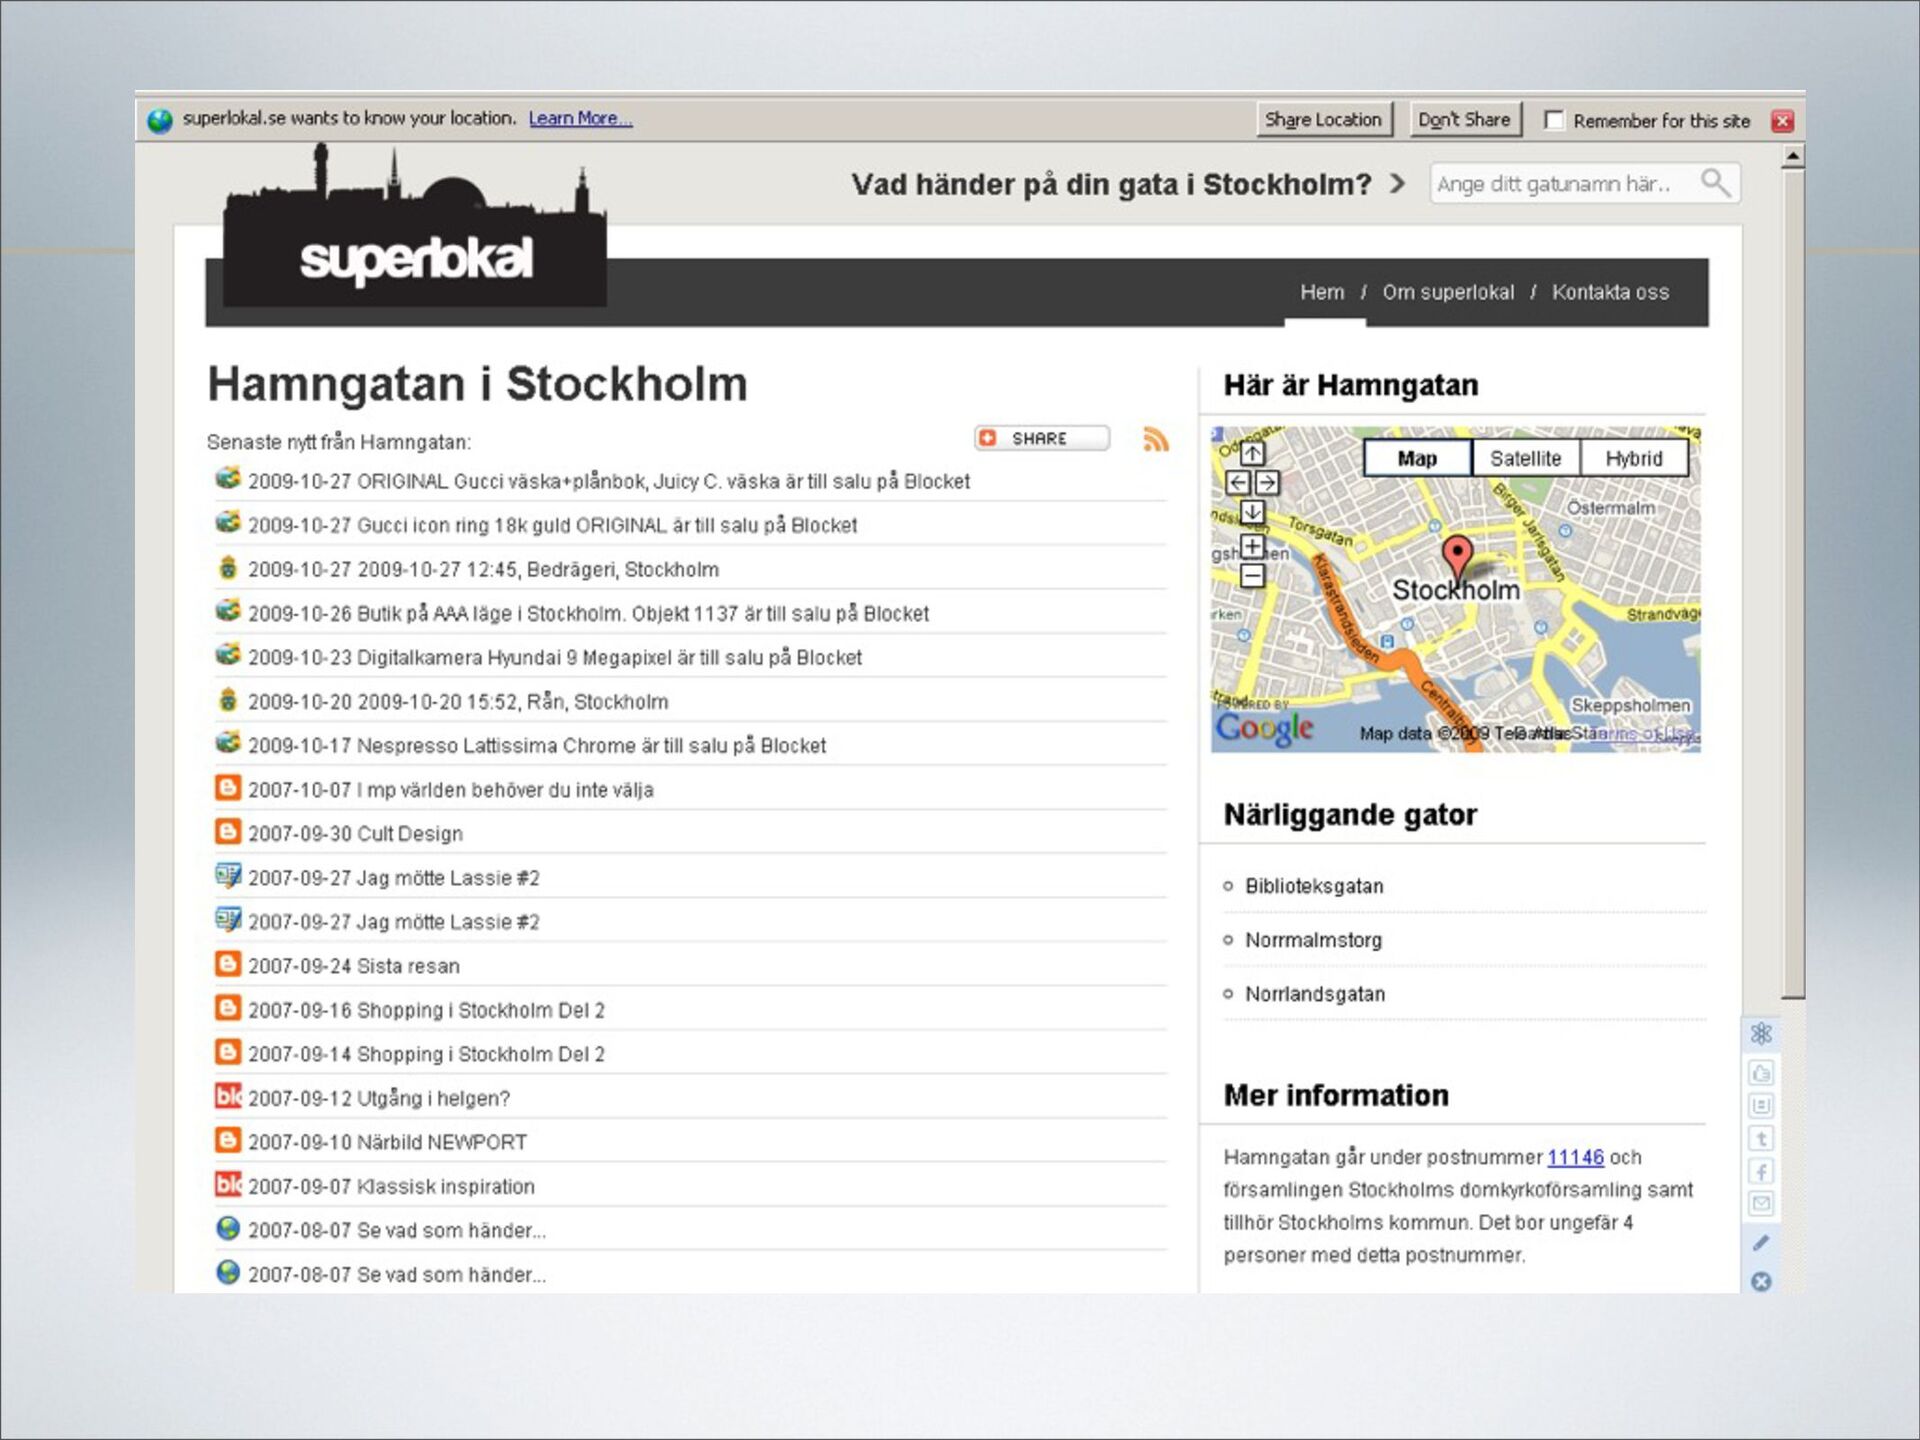Screen dimensions: 1920x1440
Task: Open 2007-09-16 Shopping i Stockholm Del 2
Action: [427, 1010]
